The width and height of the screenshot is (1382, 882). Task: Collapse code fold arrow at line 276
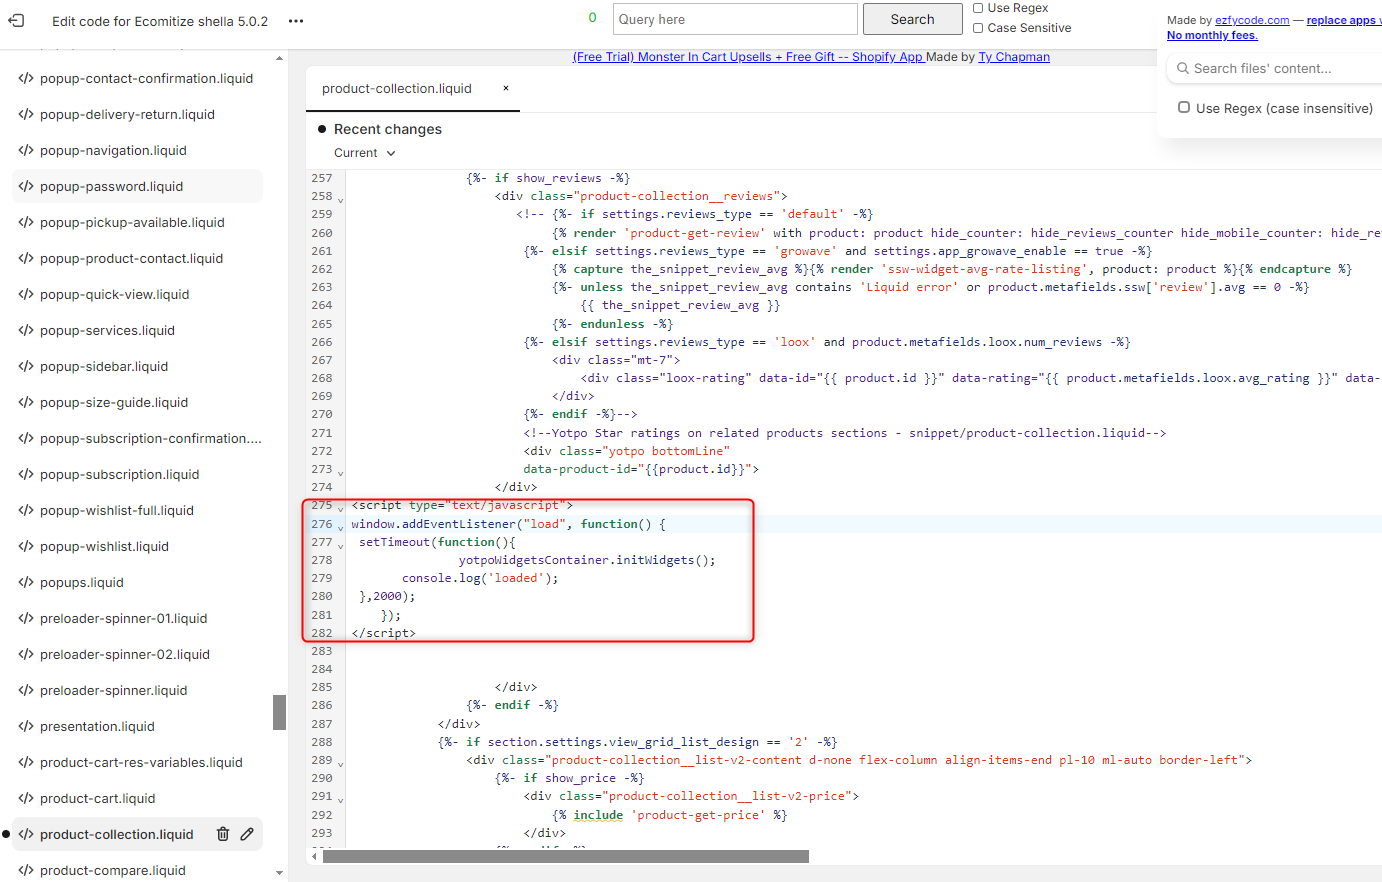click(341, 528)
